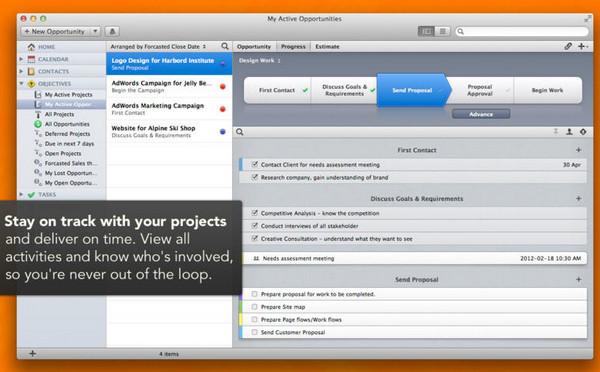Image resolution: width=600 pixels, height=372 pixels.
Task: Expand the Calendar sidebar section
Action: pos(21,59)
